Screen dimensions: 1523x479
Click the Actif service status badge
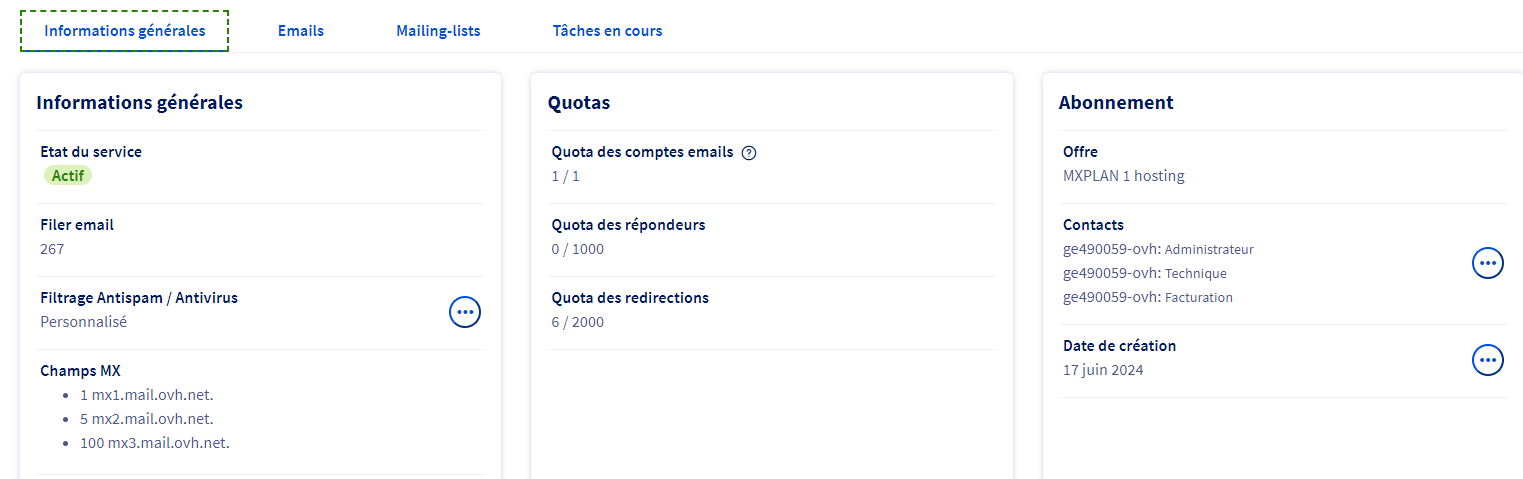coord(67,176)
